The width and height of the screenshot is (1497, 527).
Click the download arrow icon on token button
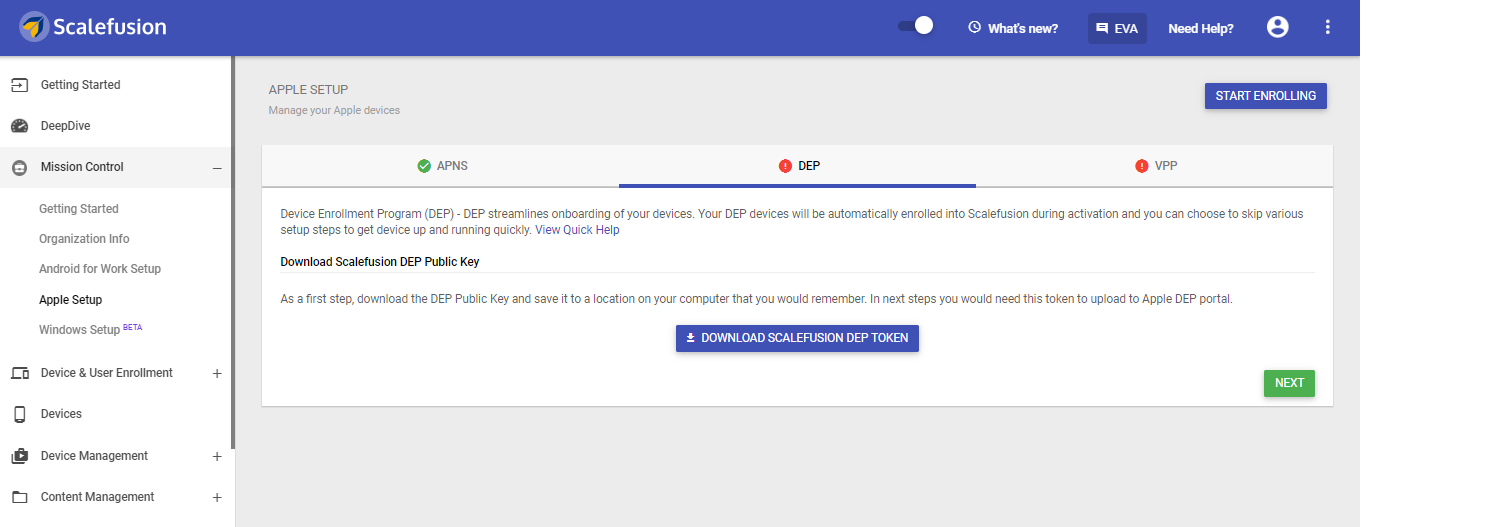click(690, 338)
